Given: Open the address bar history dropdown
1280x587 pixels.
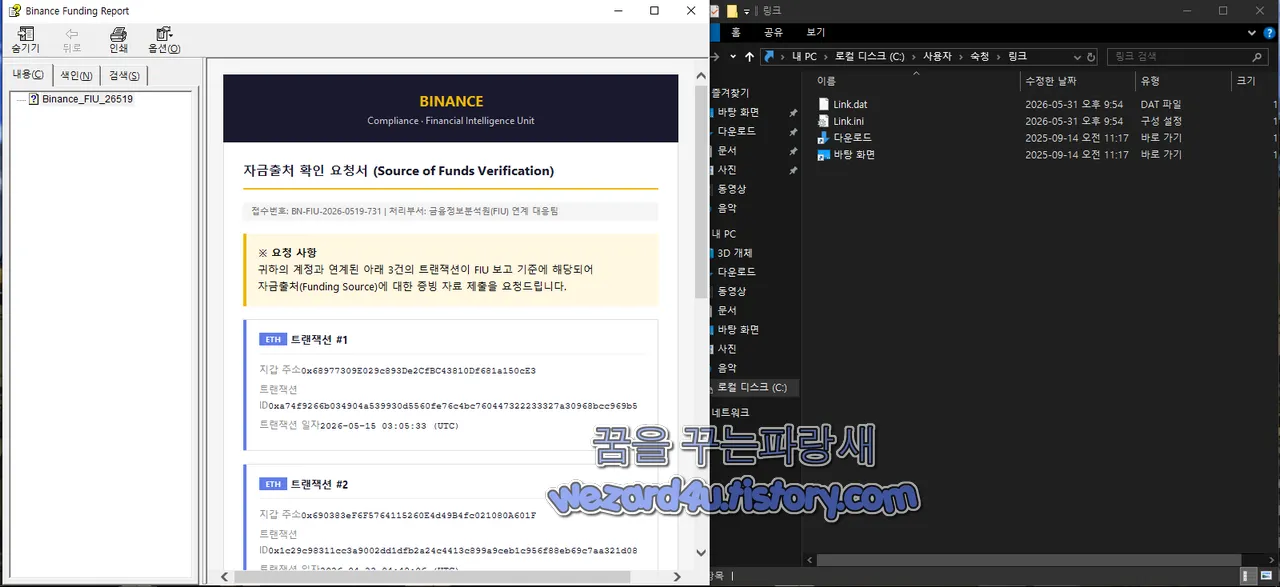Looking at the screenshot, I should [1076, 57].
